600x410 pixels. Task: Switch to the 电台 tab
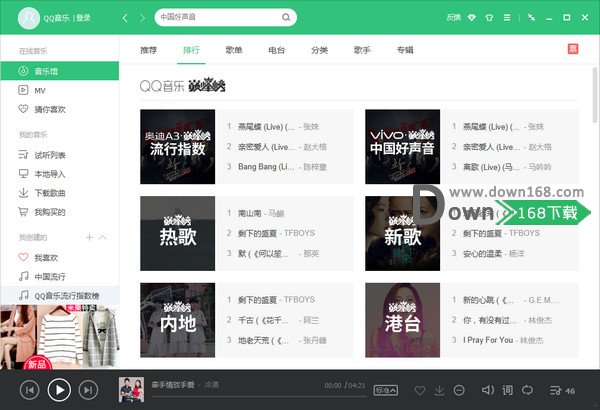[x=277, y=50]
